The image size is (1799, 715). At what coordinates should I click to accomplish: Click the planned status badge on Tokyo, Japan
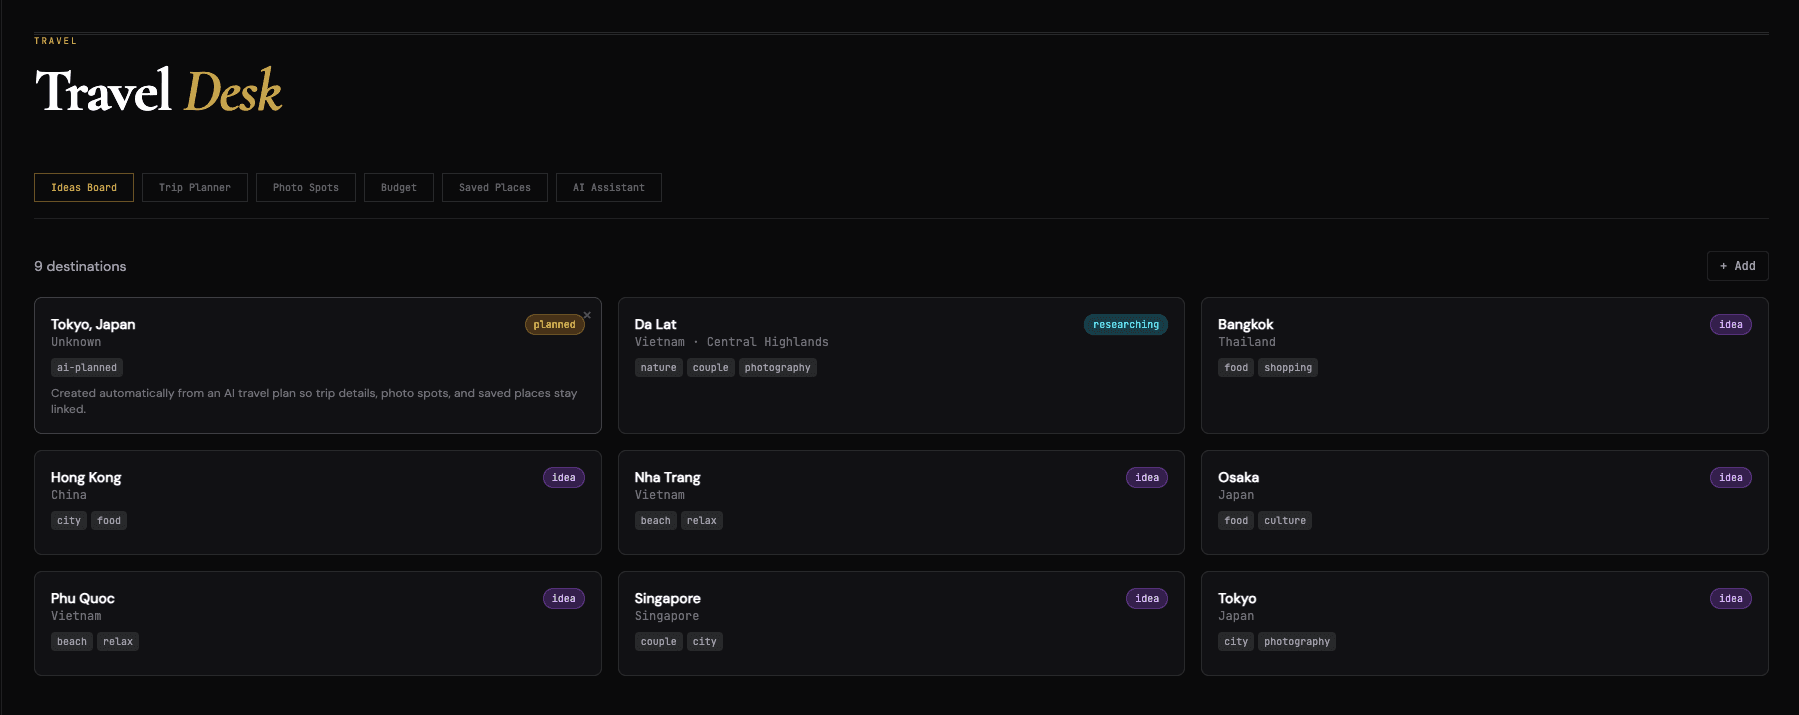[x=555, y=324]
